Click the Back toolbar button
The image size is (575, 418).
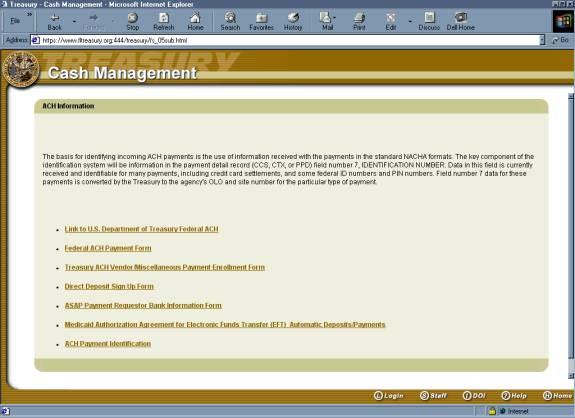(x=54, y=22)
